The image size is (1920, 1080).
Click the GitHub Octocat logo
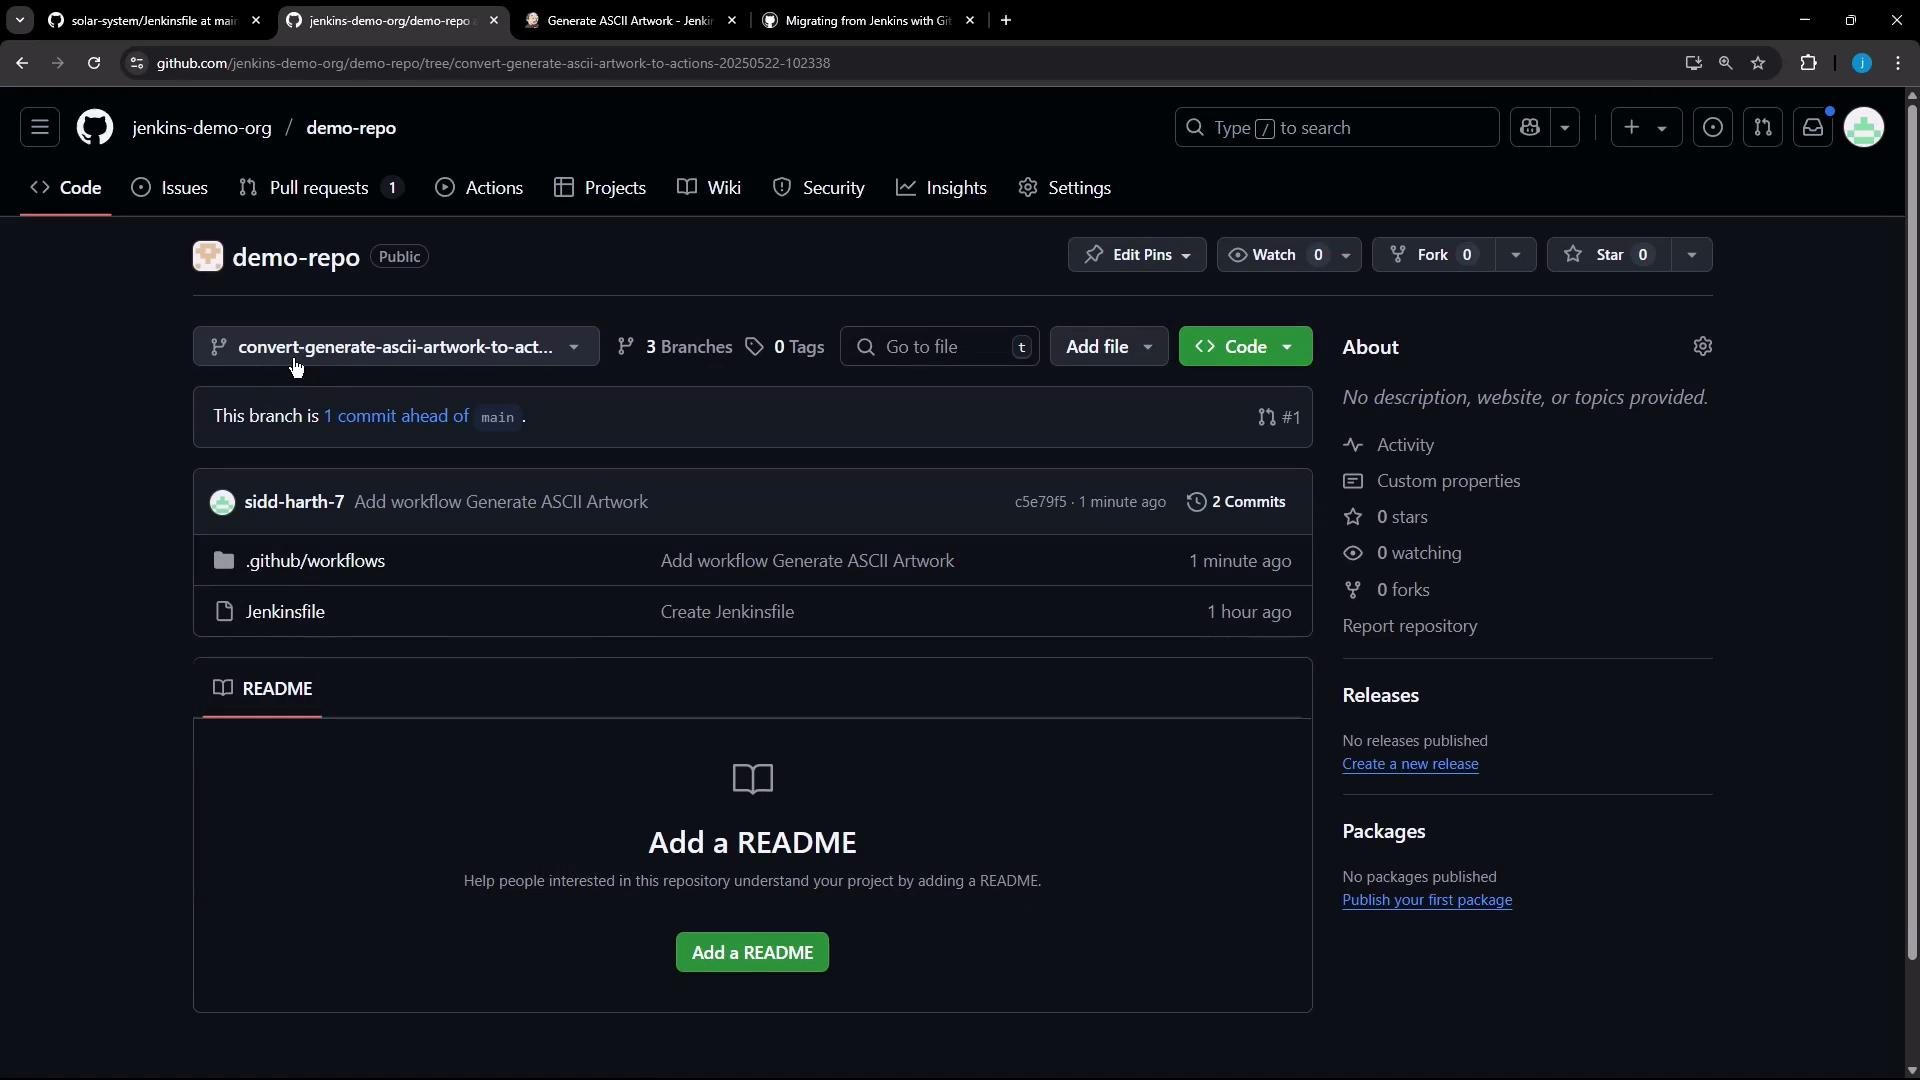click(95, 128)
